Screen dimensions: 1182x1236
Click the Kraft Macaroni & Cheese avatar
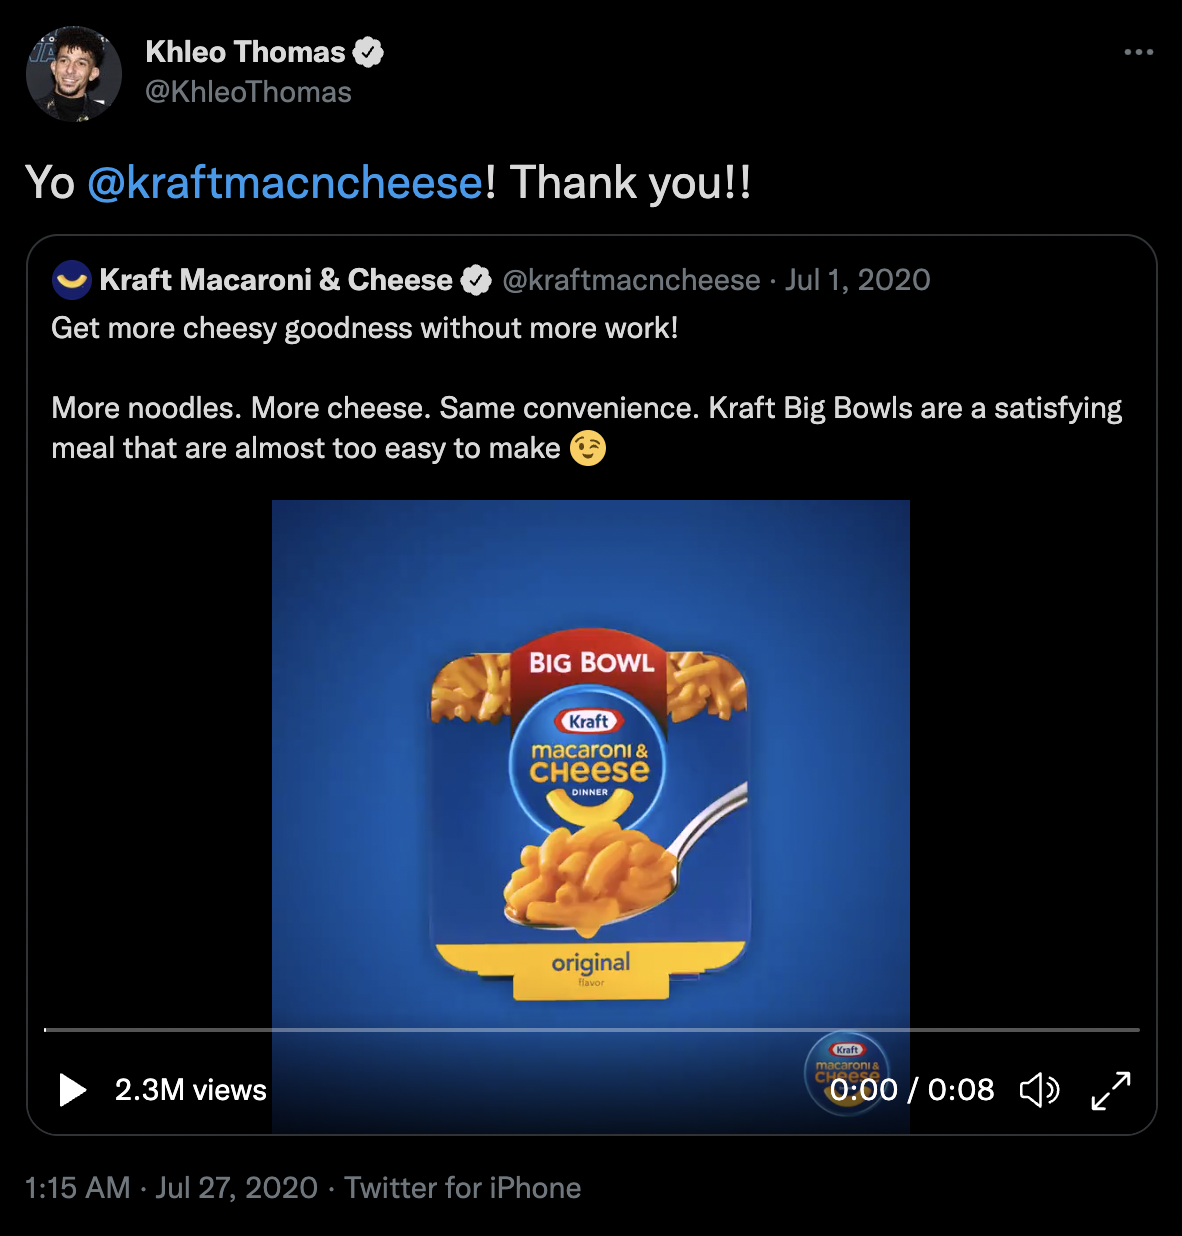pos(72,280)
